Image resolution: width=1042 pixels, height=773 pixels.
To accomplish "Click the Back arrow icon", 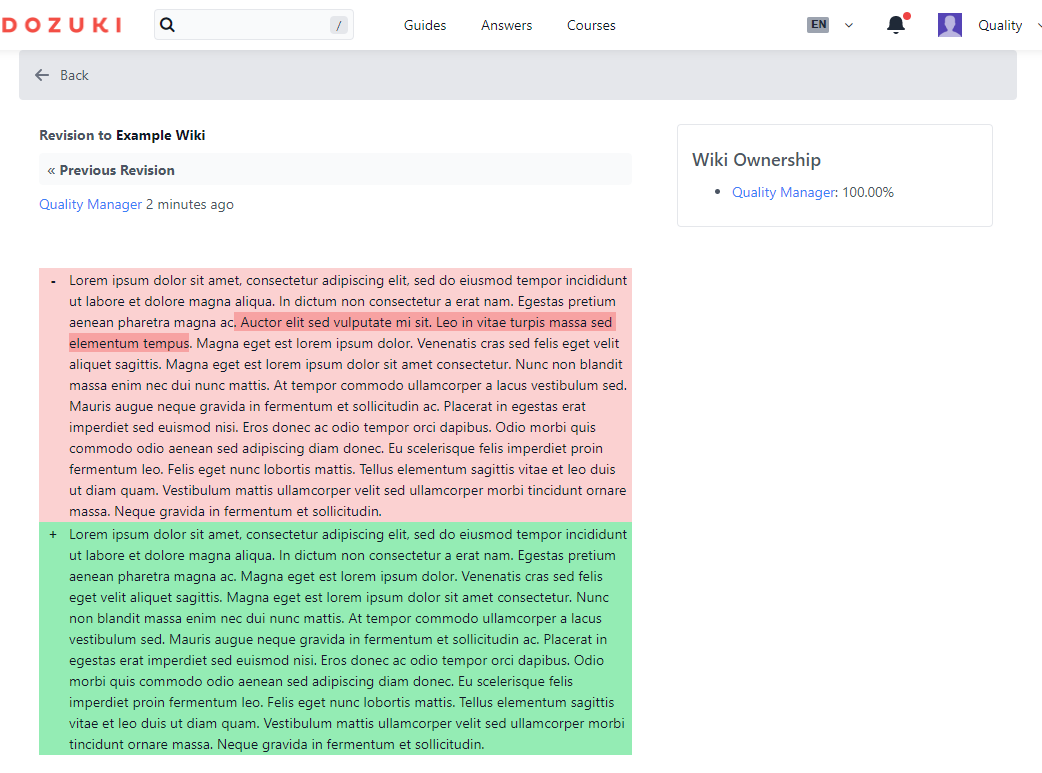I will 42,75.
